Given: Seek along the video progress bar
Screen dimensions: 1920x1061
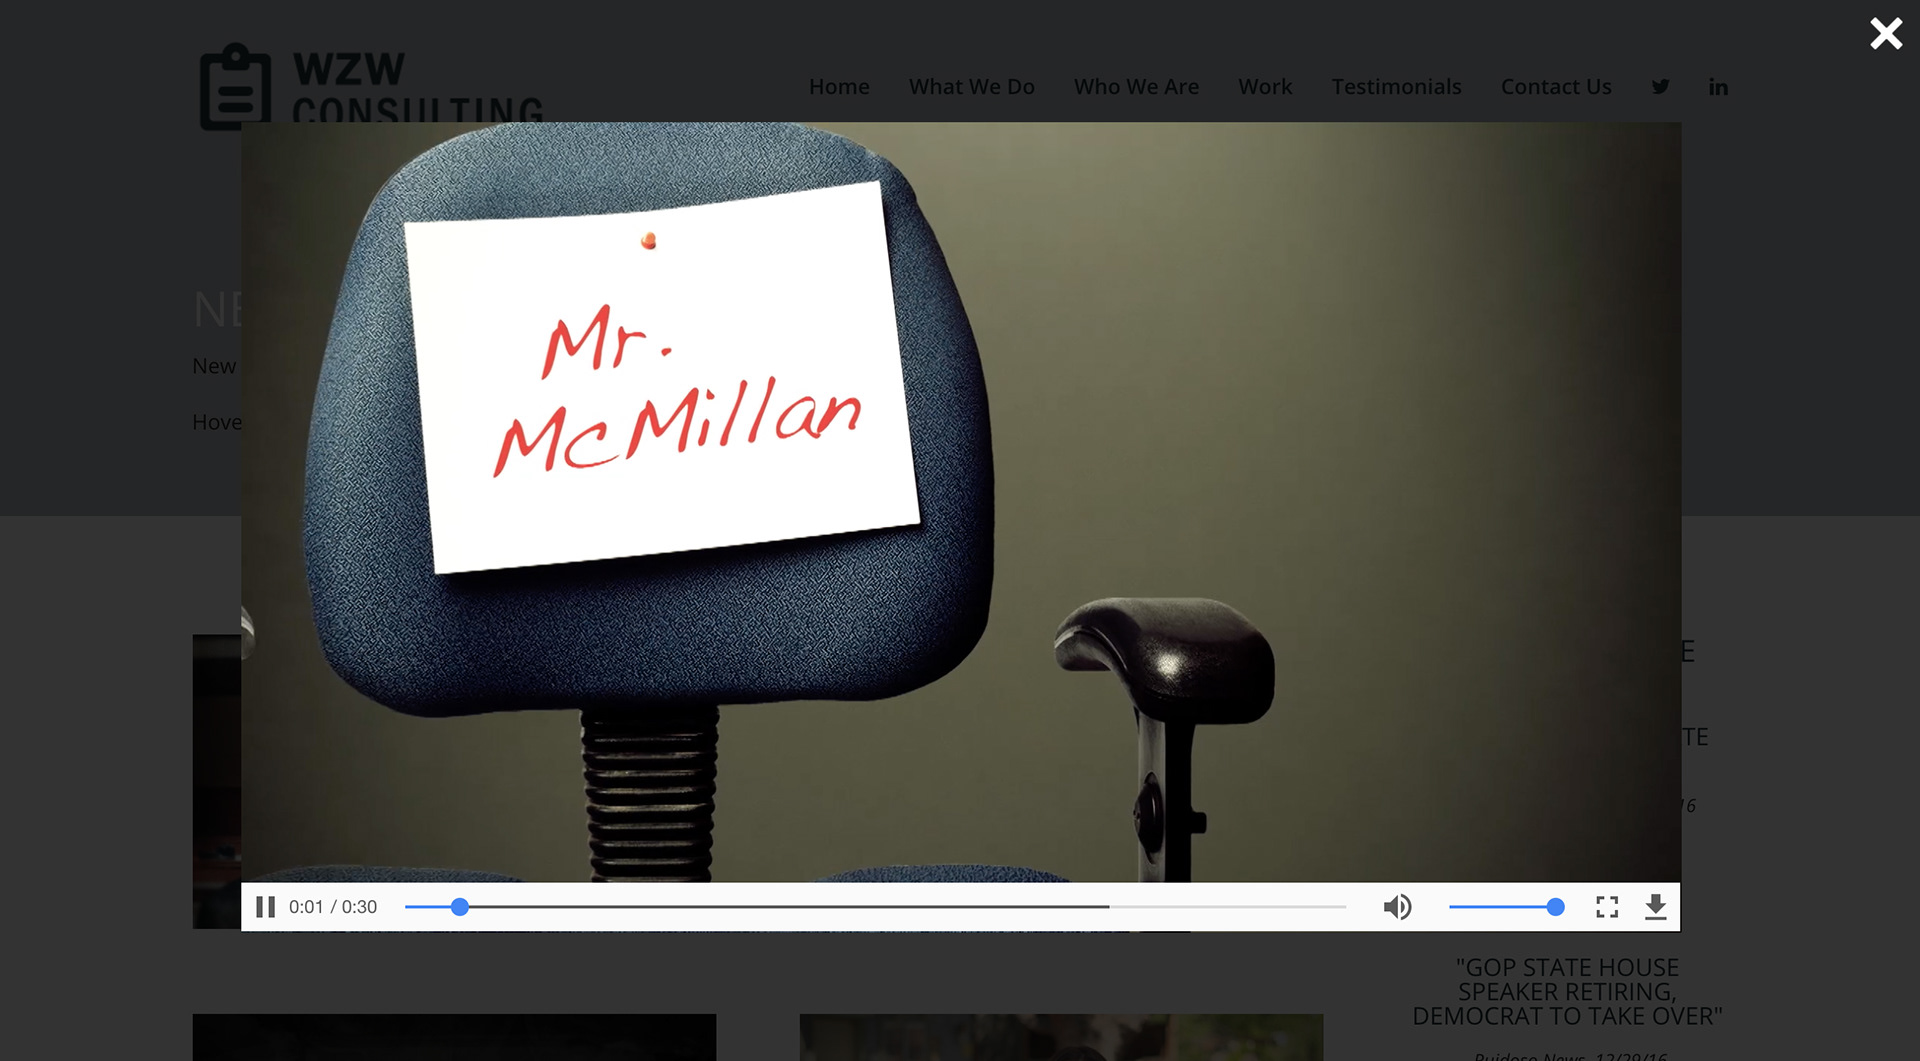Looking at the screenshot, I should click(875, 907).
